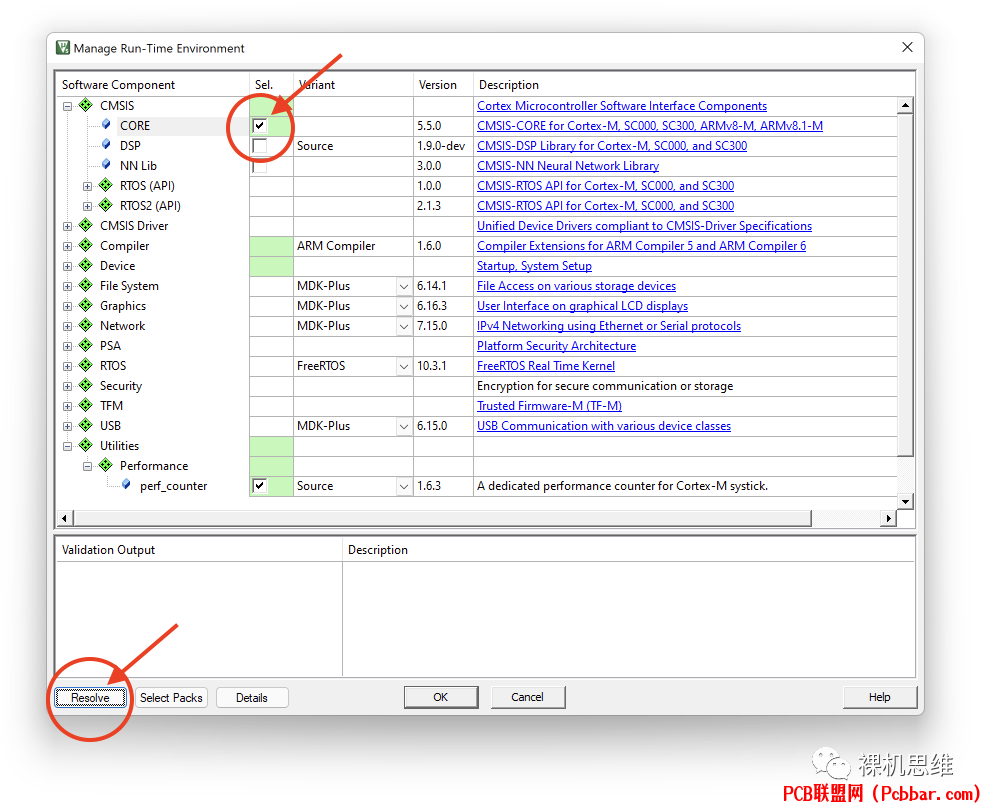The image size is (985, 808).
Task: Click the Validation Output column header
Action: coord(199,550)
